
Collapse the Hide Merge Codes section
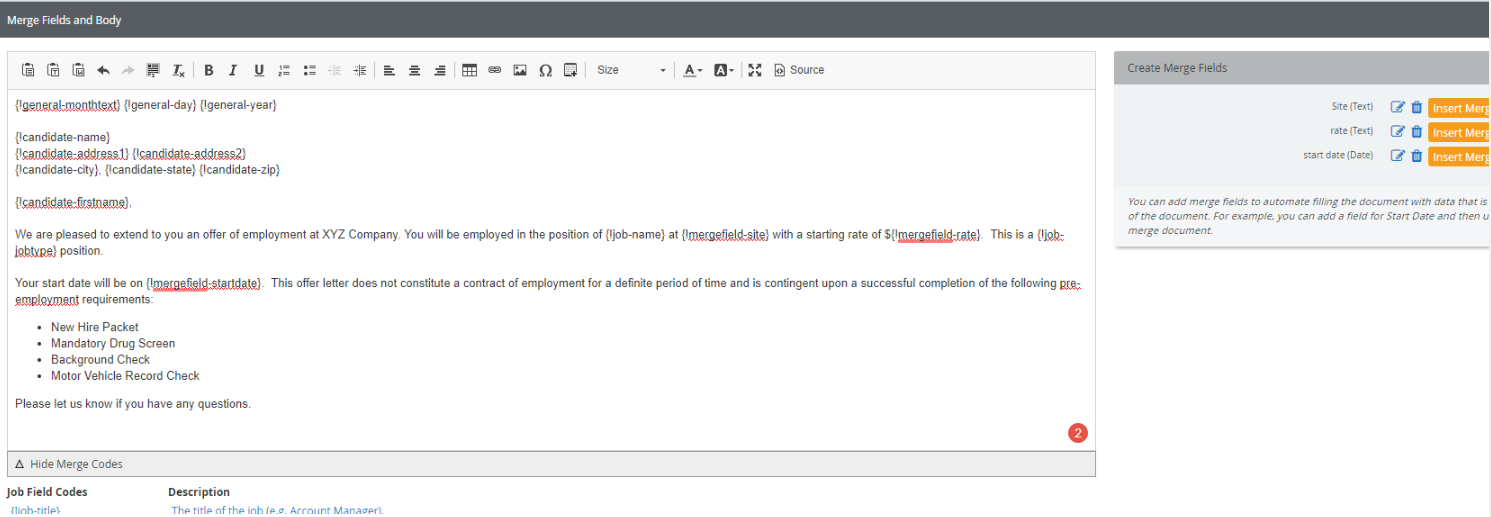pos(70,464)
